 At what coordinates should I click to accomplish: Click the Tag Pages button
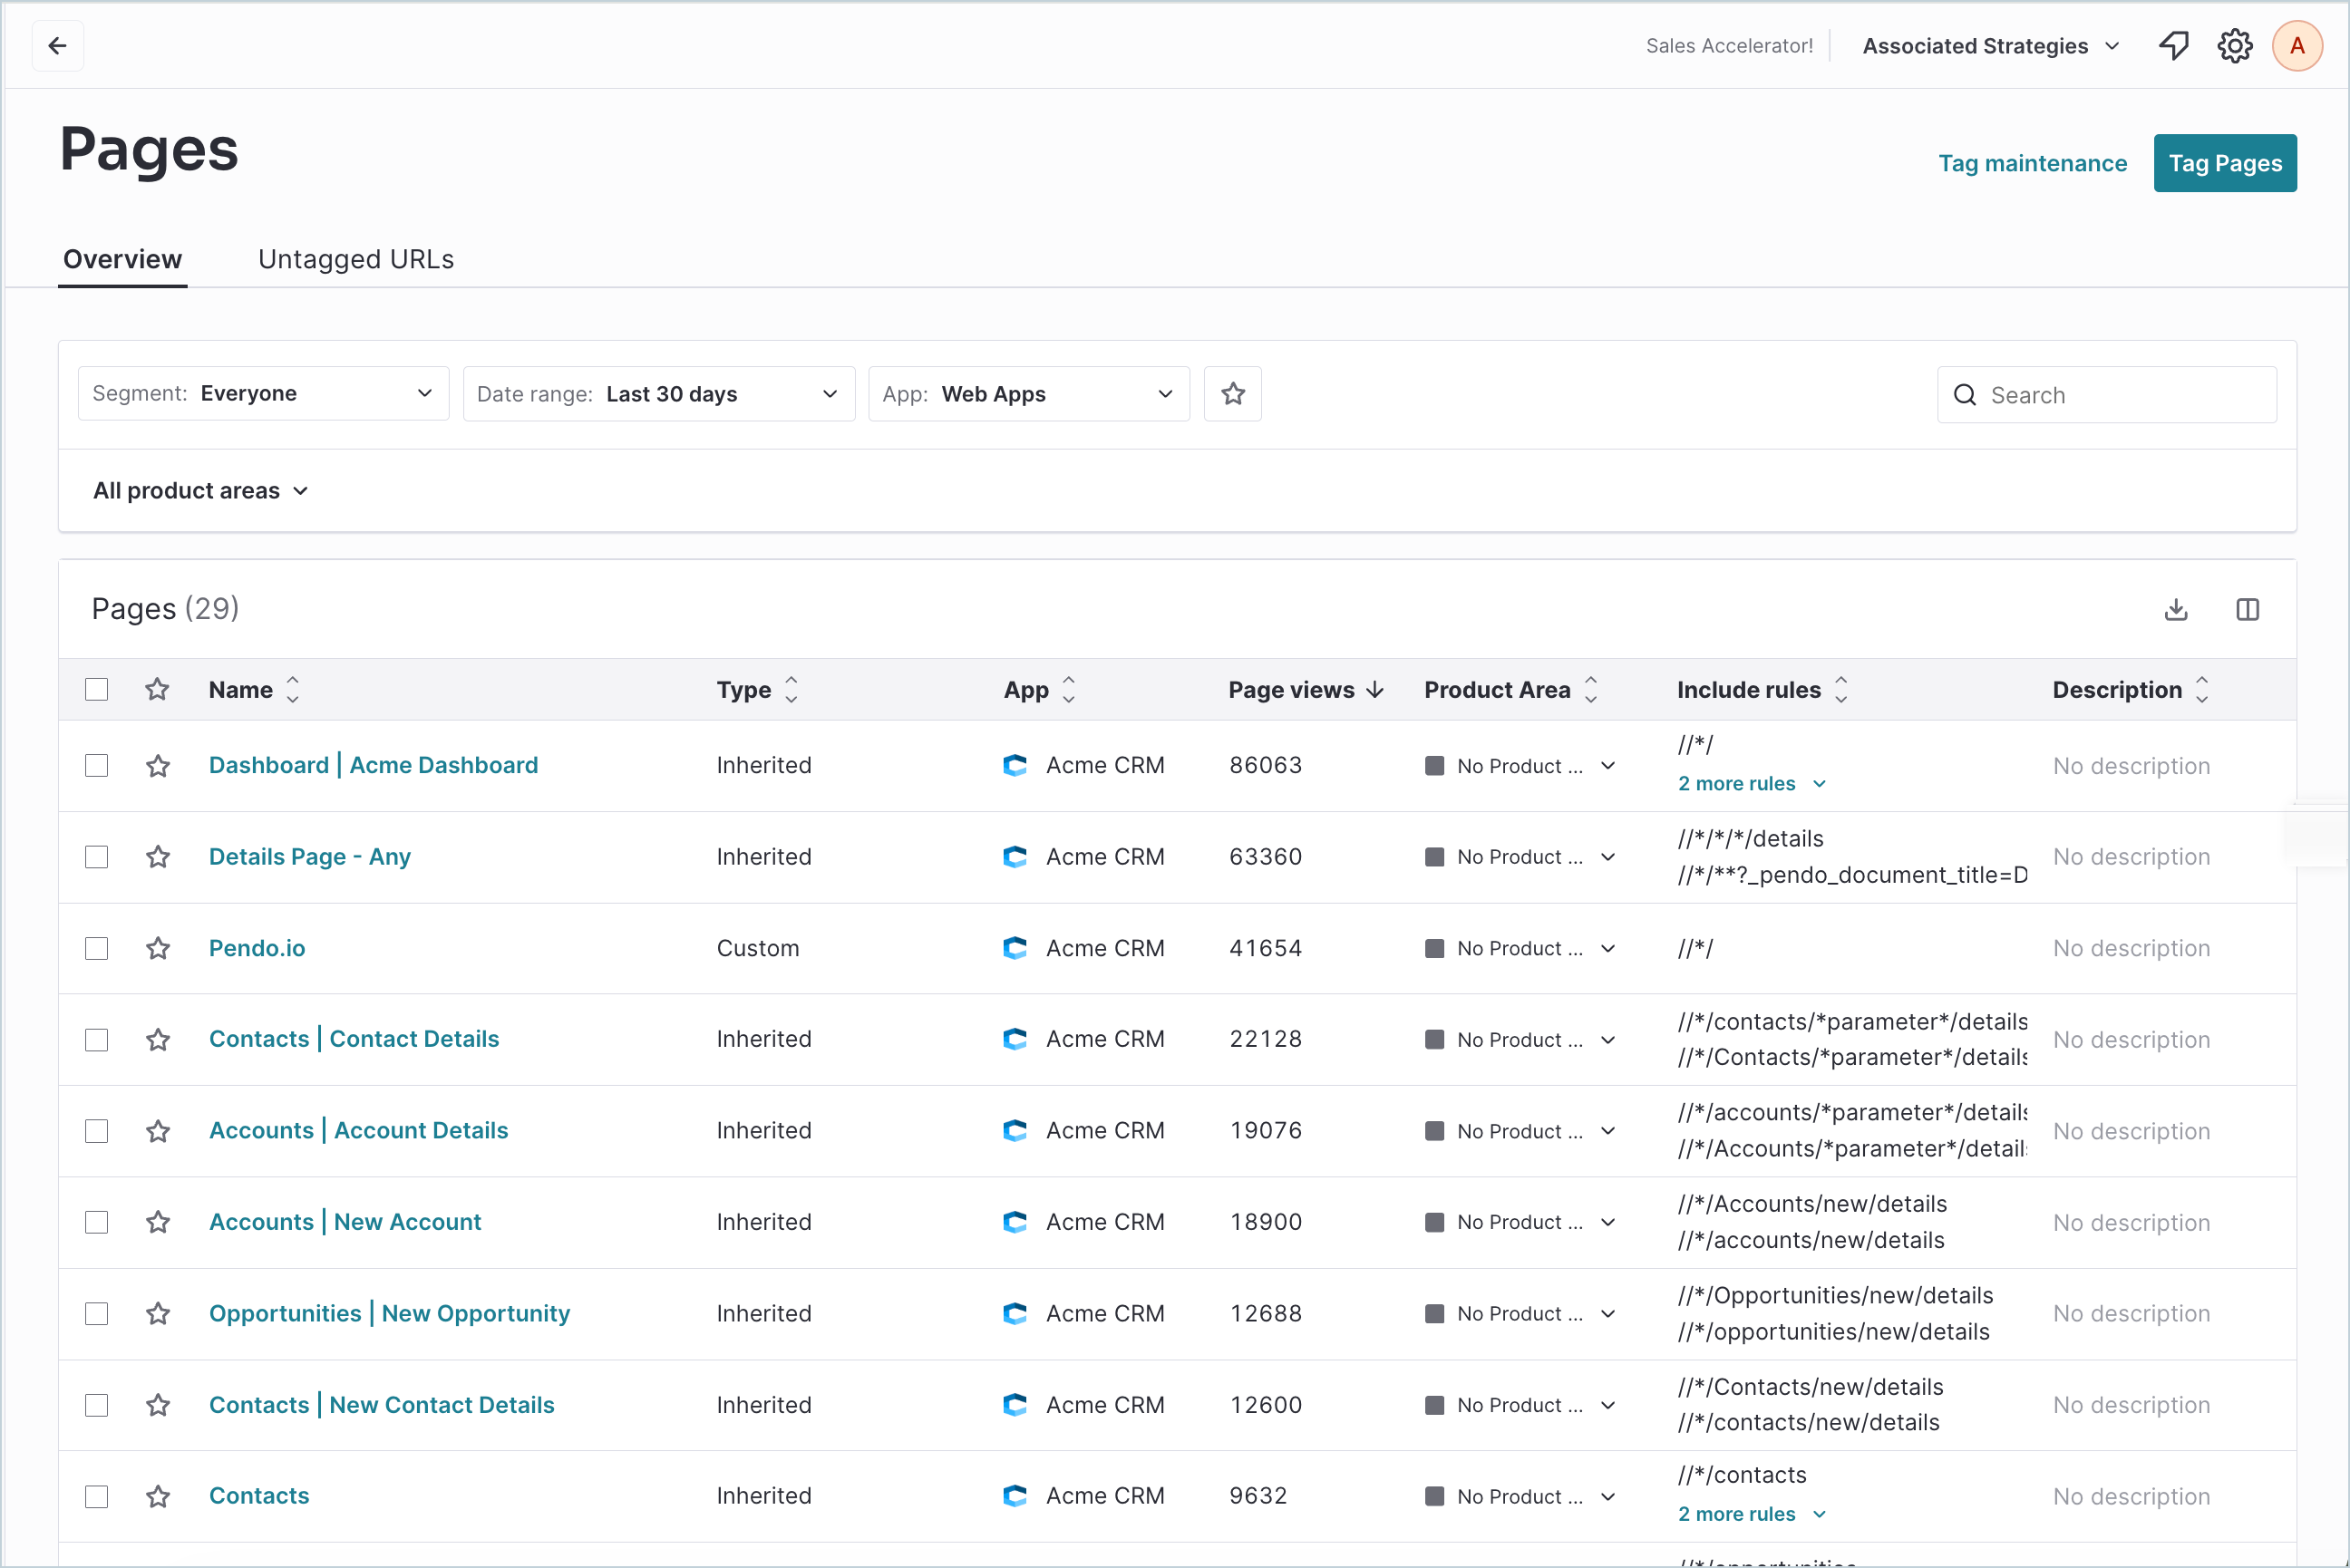2225,163
